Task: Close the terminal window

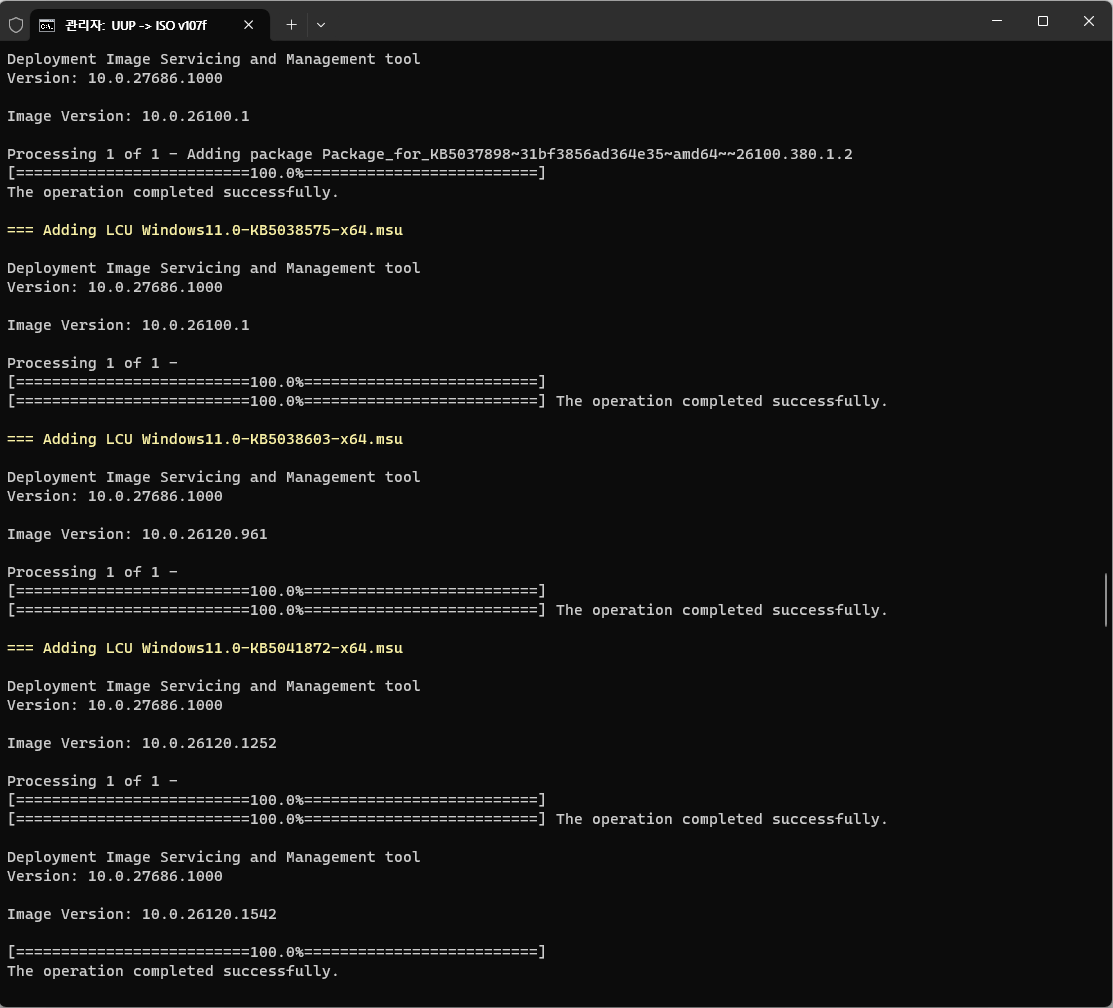Action: tap(1089, 21)
